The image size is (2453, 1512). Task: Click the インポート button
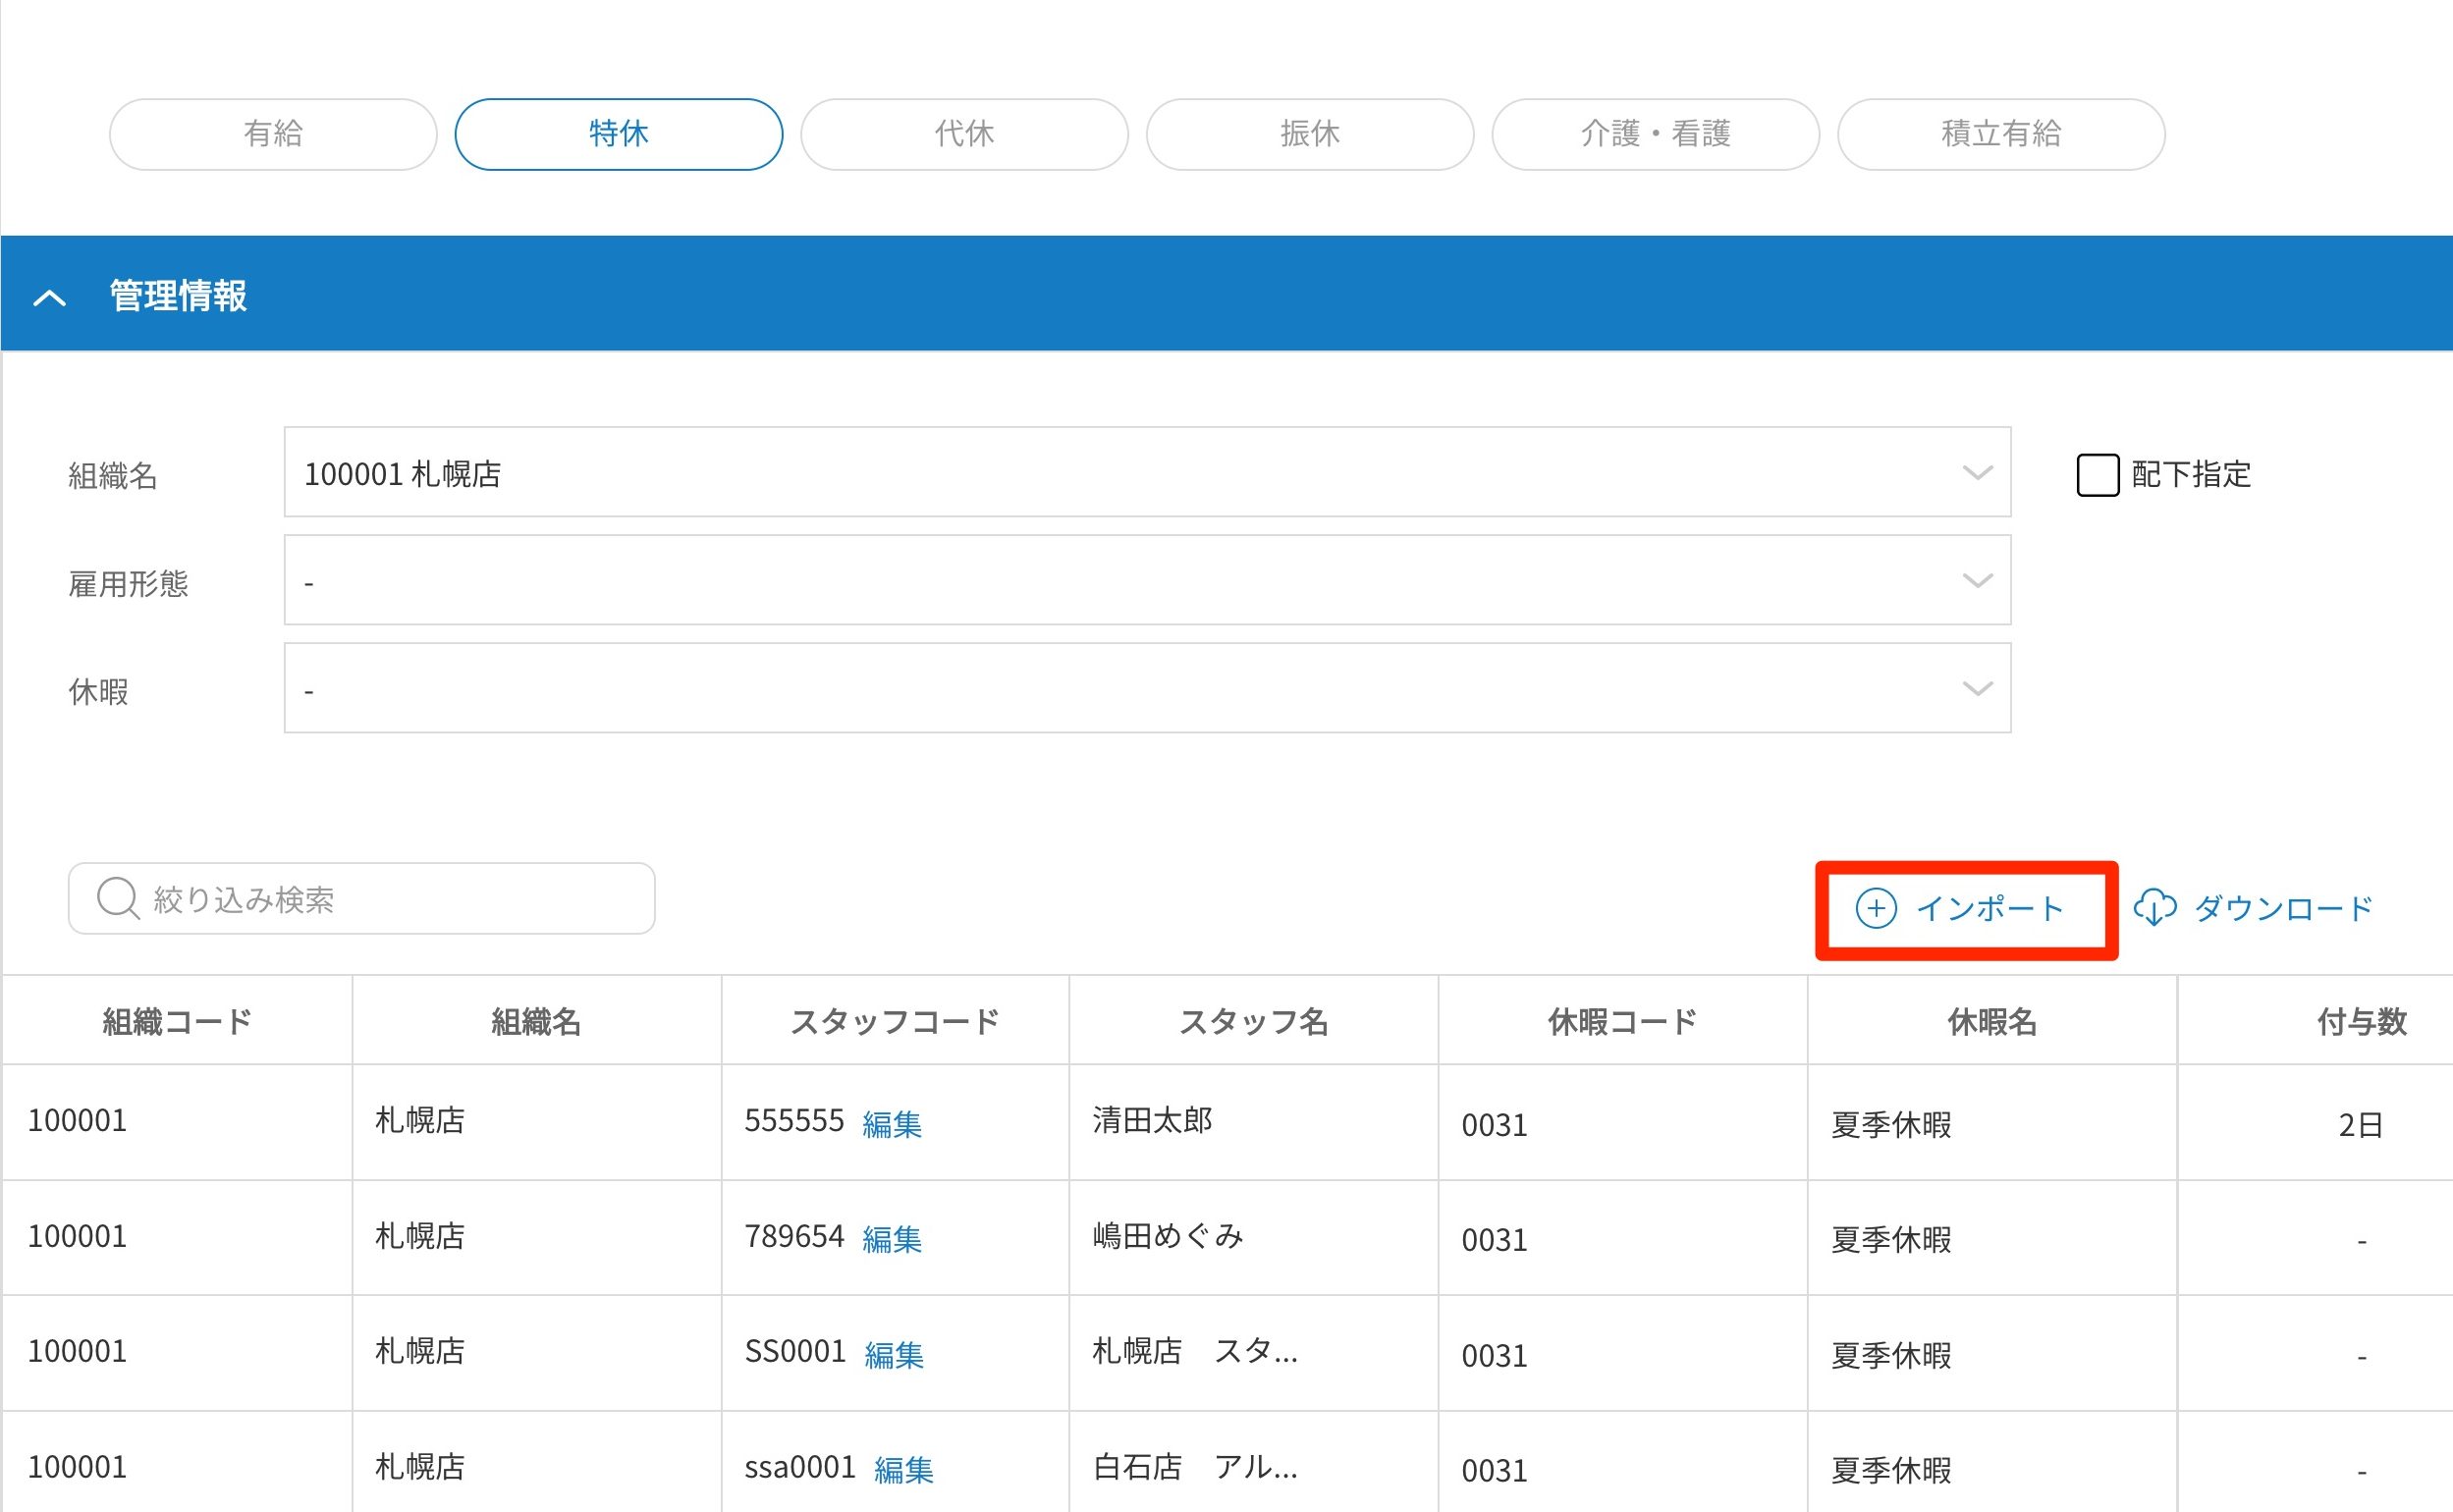point(1988,908)
